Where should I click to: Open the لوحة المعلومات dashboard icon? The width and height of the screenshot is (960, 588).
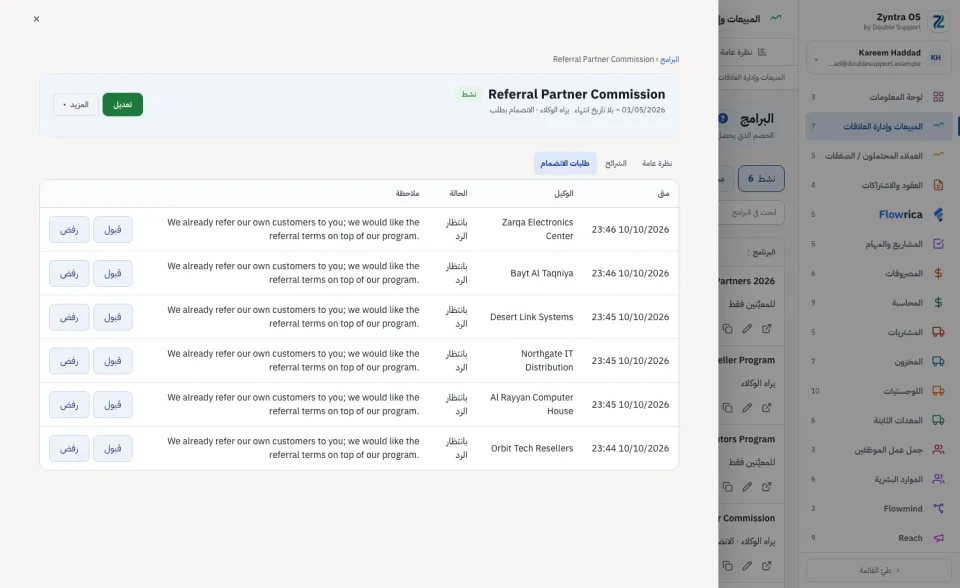click(x=938, y=97)
